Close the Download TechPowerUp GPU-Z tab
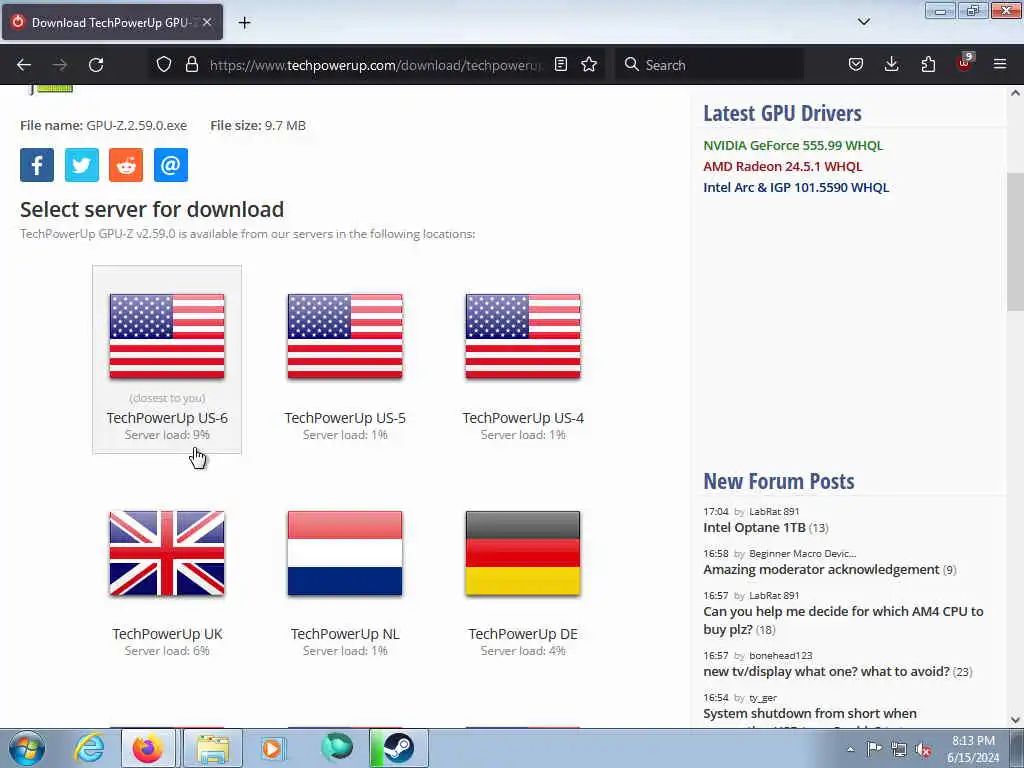This screenshot has height=768, width=1024. click(207, 22)
